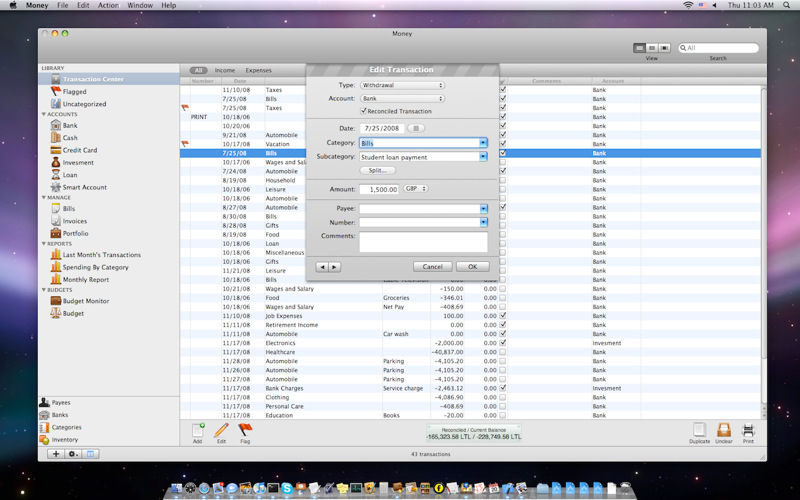Click the Add transaction toolbar icon
800x500 pixels.
click(x=197, y=433)
